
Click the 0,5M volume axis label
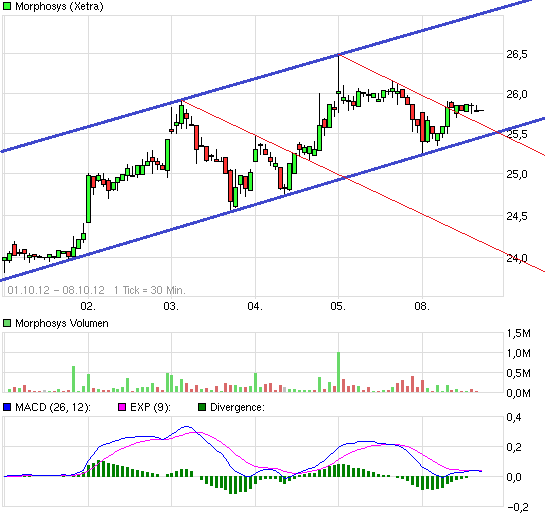(518, 373)
